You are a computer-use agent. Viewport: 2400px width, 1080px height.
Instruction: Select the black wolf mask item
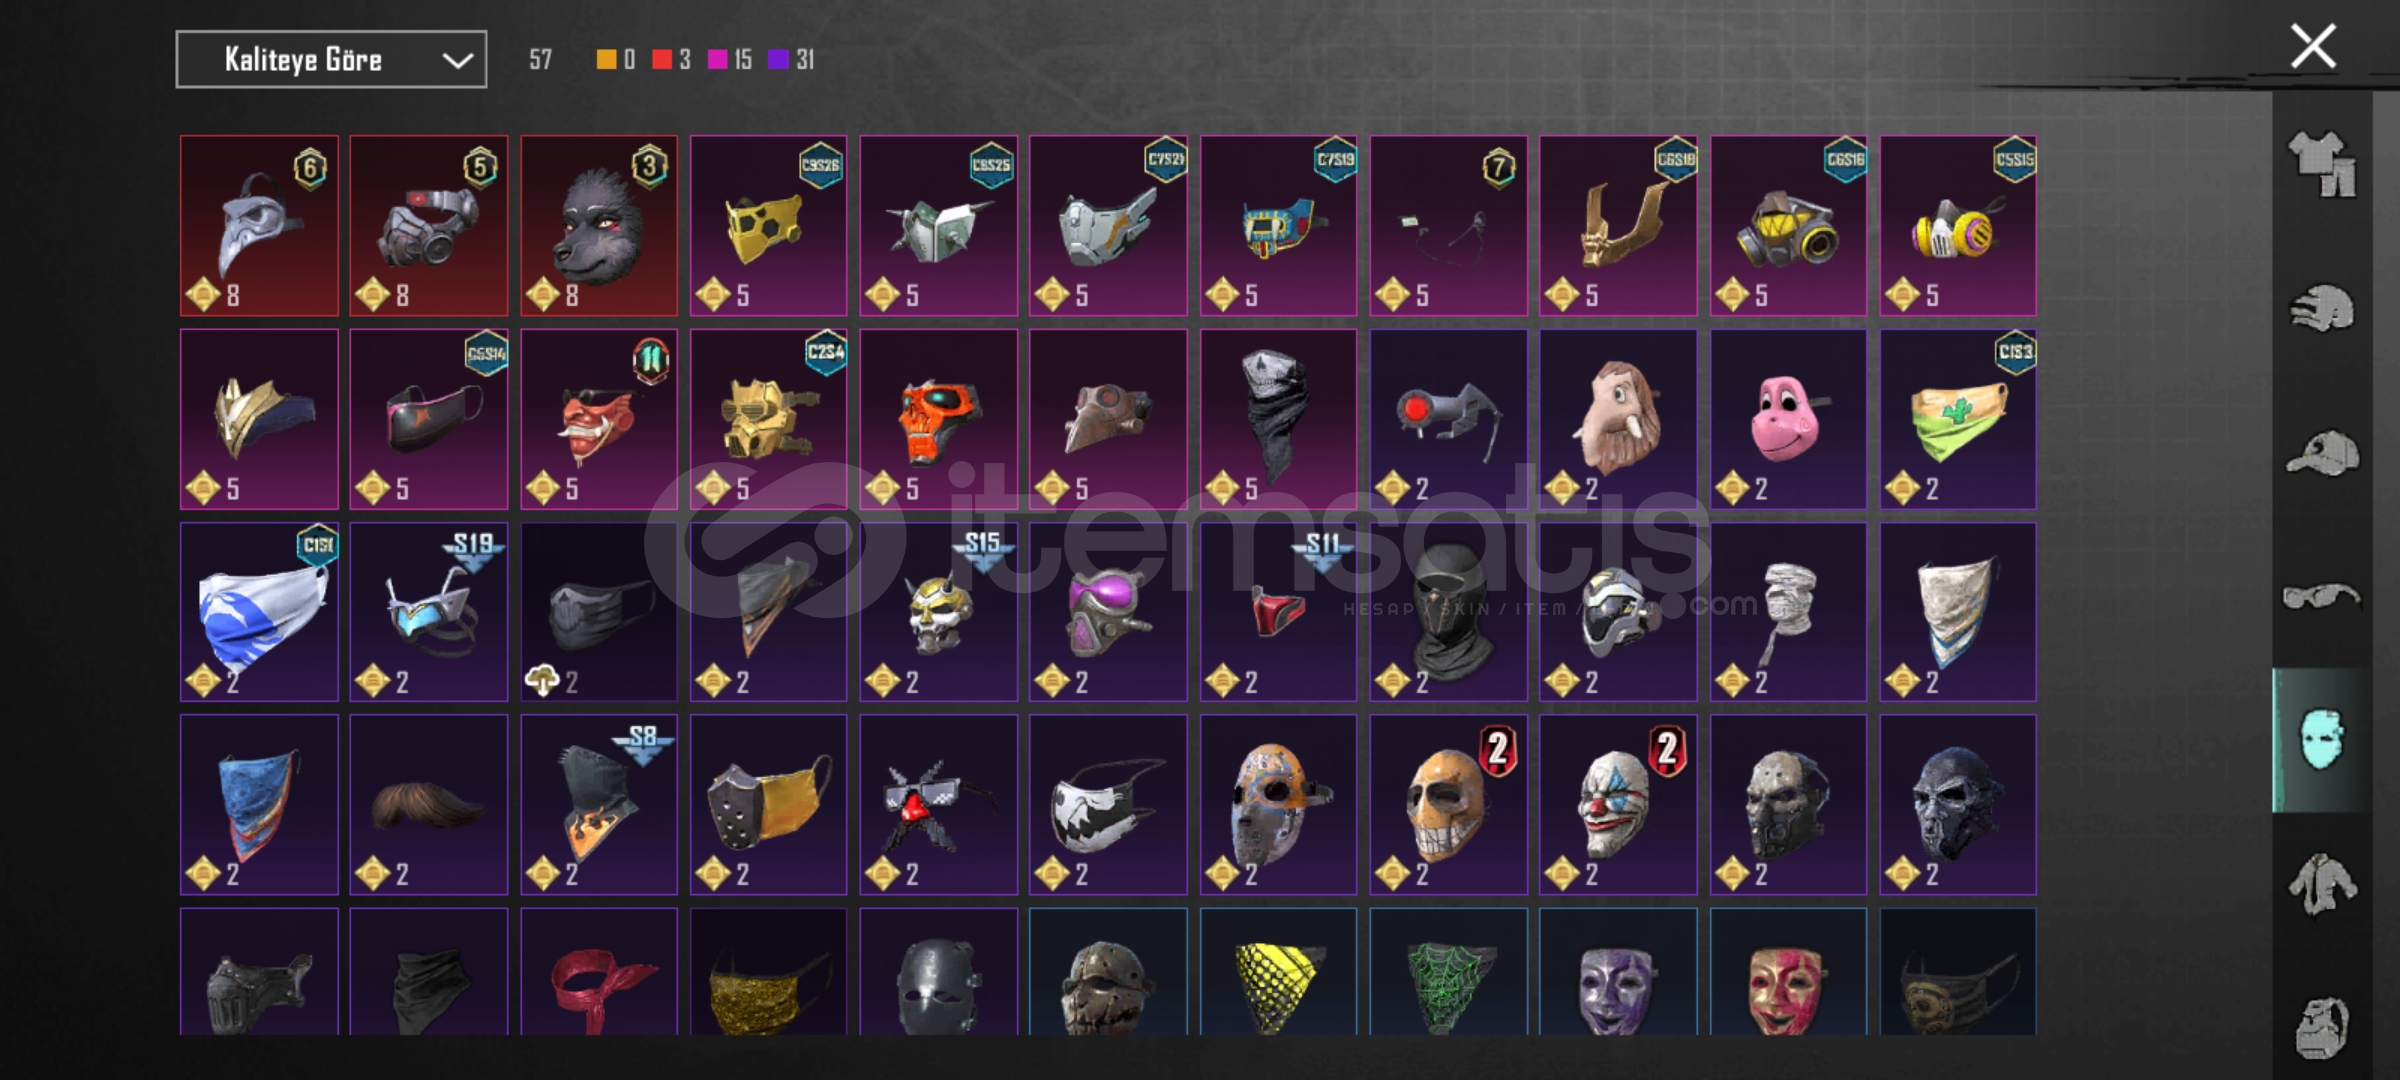coord(599,226)
